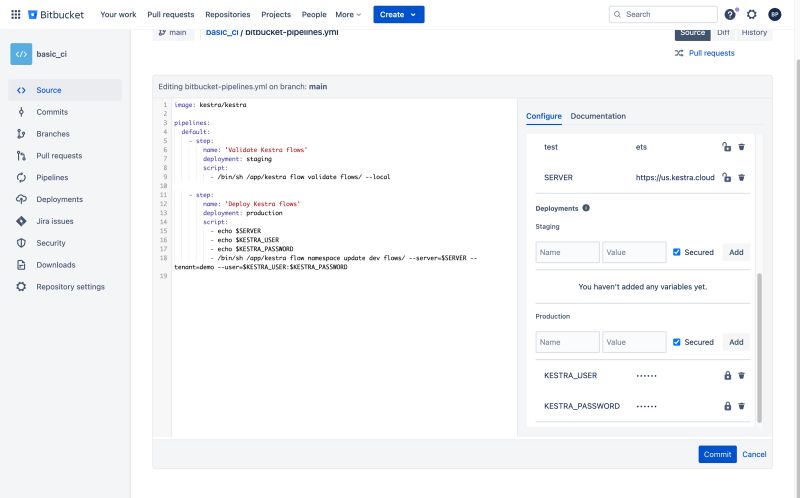Click the Security shield icon
Screen dimensions: 800x498
(21, 243)
